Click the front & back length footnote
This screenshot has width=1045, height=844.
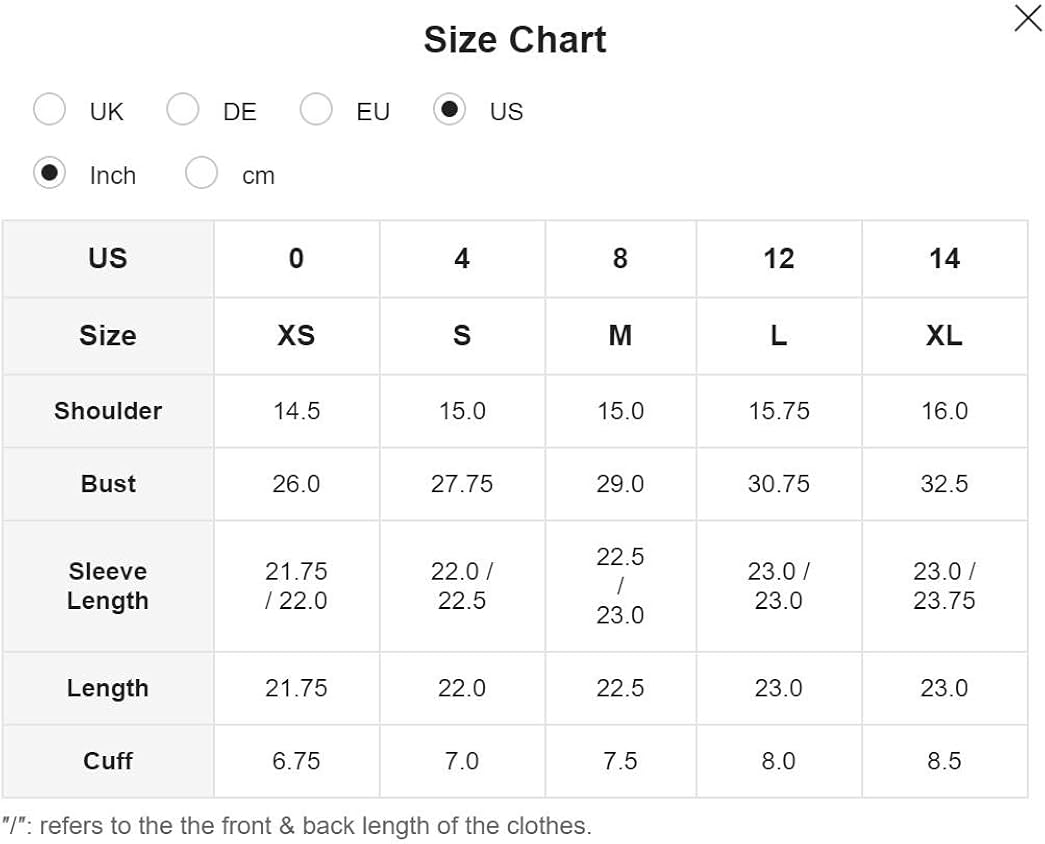click(x=297, y=826)
